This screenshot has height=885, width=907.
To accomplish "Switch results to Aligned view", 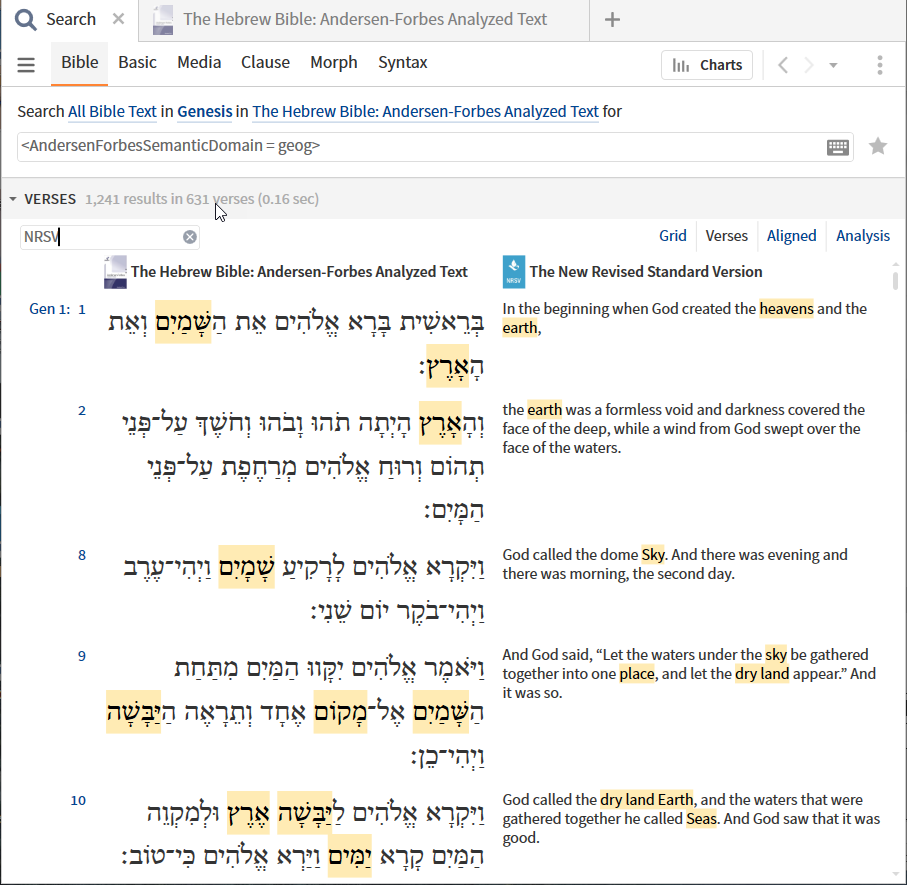I will 791,236.
